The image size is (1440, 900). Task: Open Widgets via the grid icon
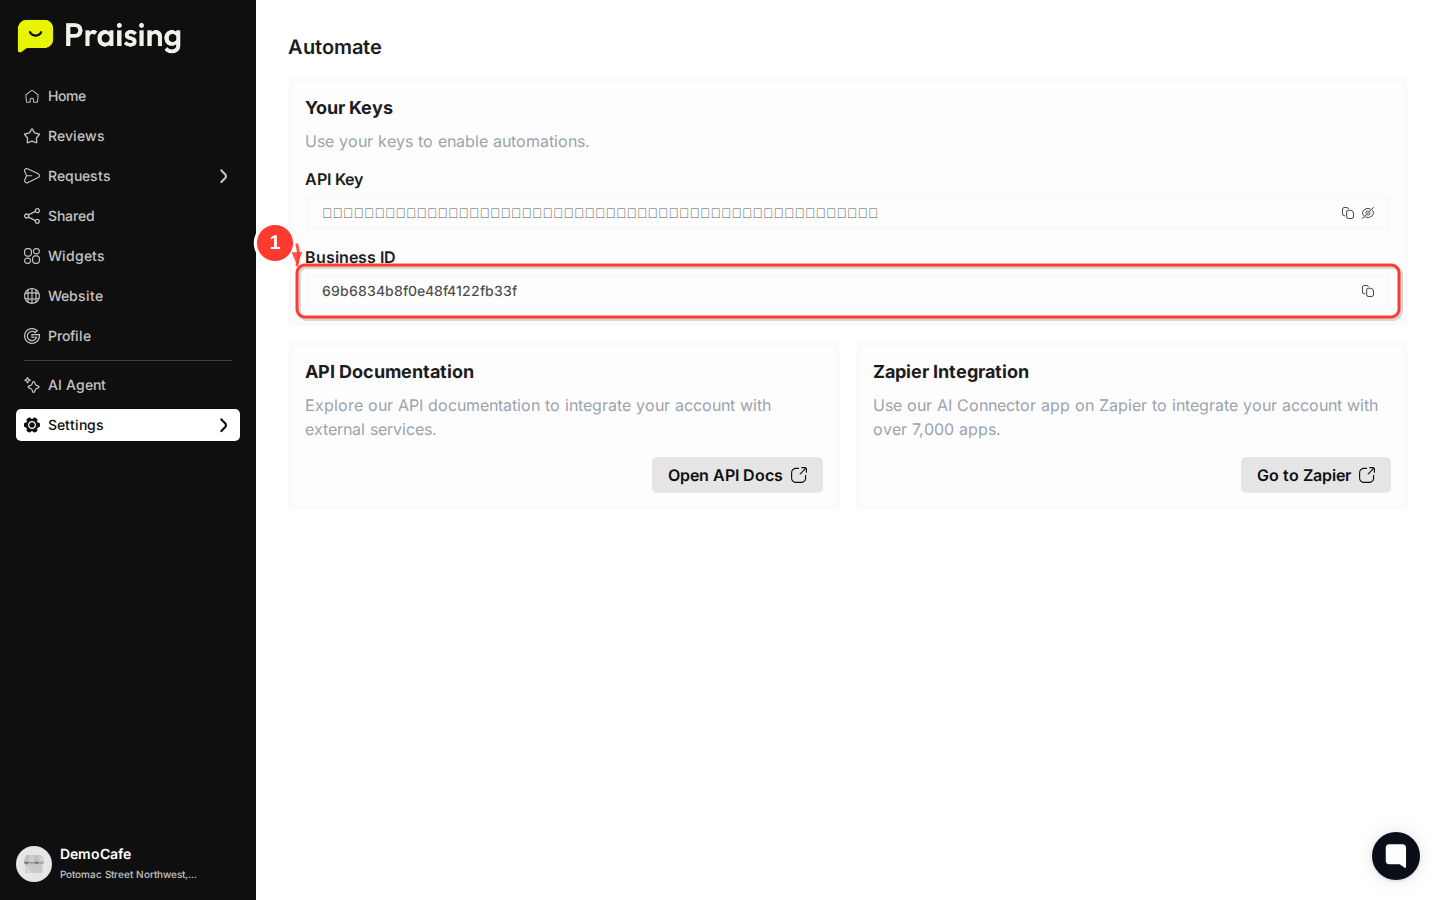tap(31, 256)
